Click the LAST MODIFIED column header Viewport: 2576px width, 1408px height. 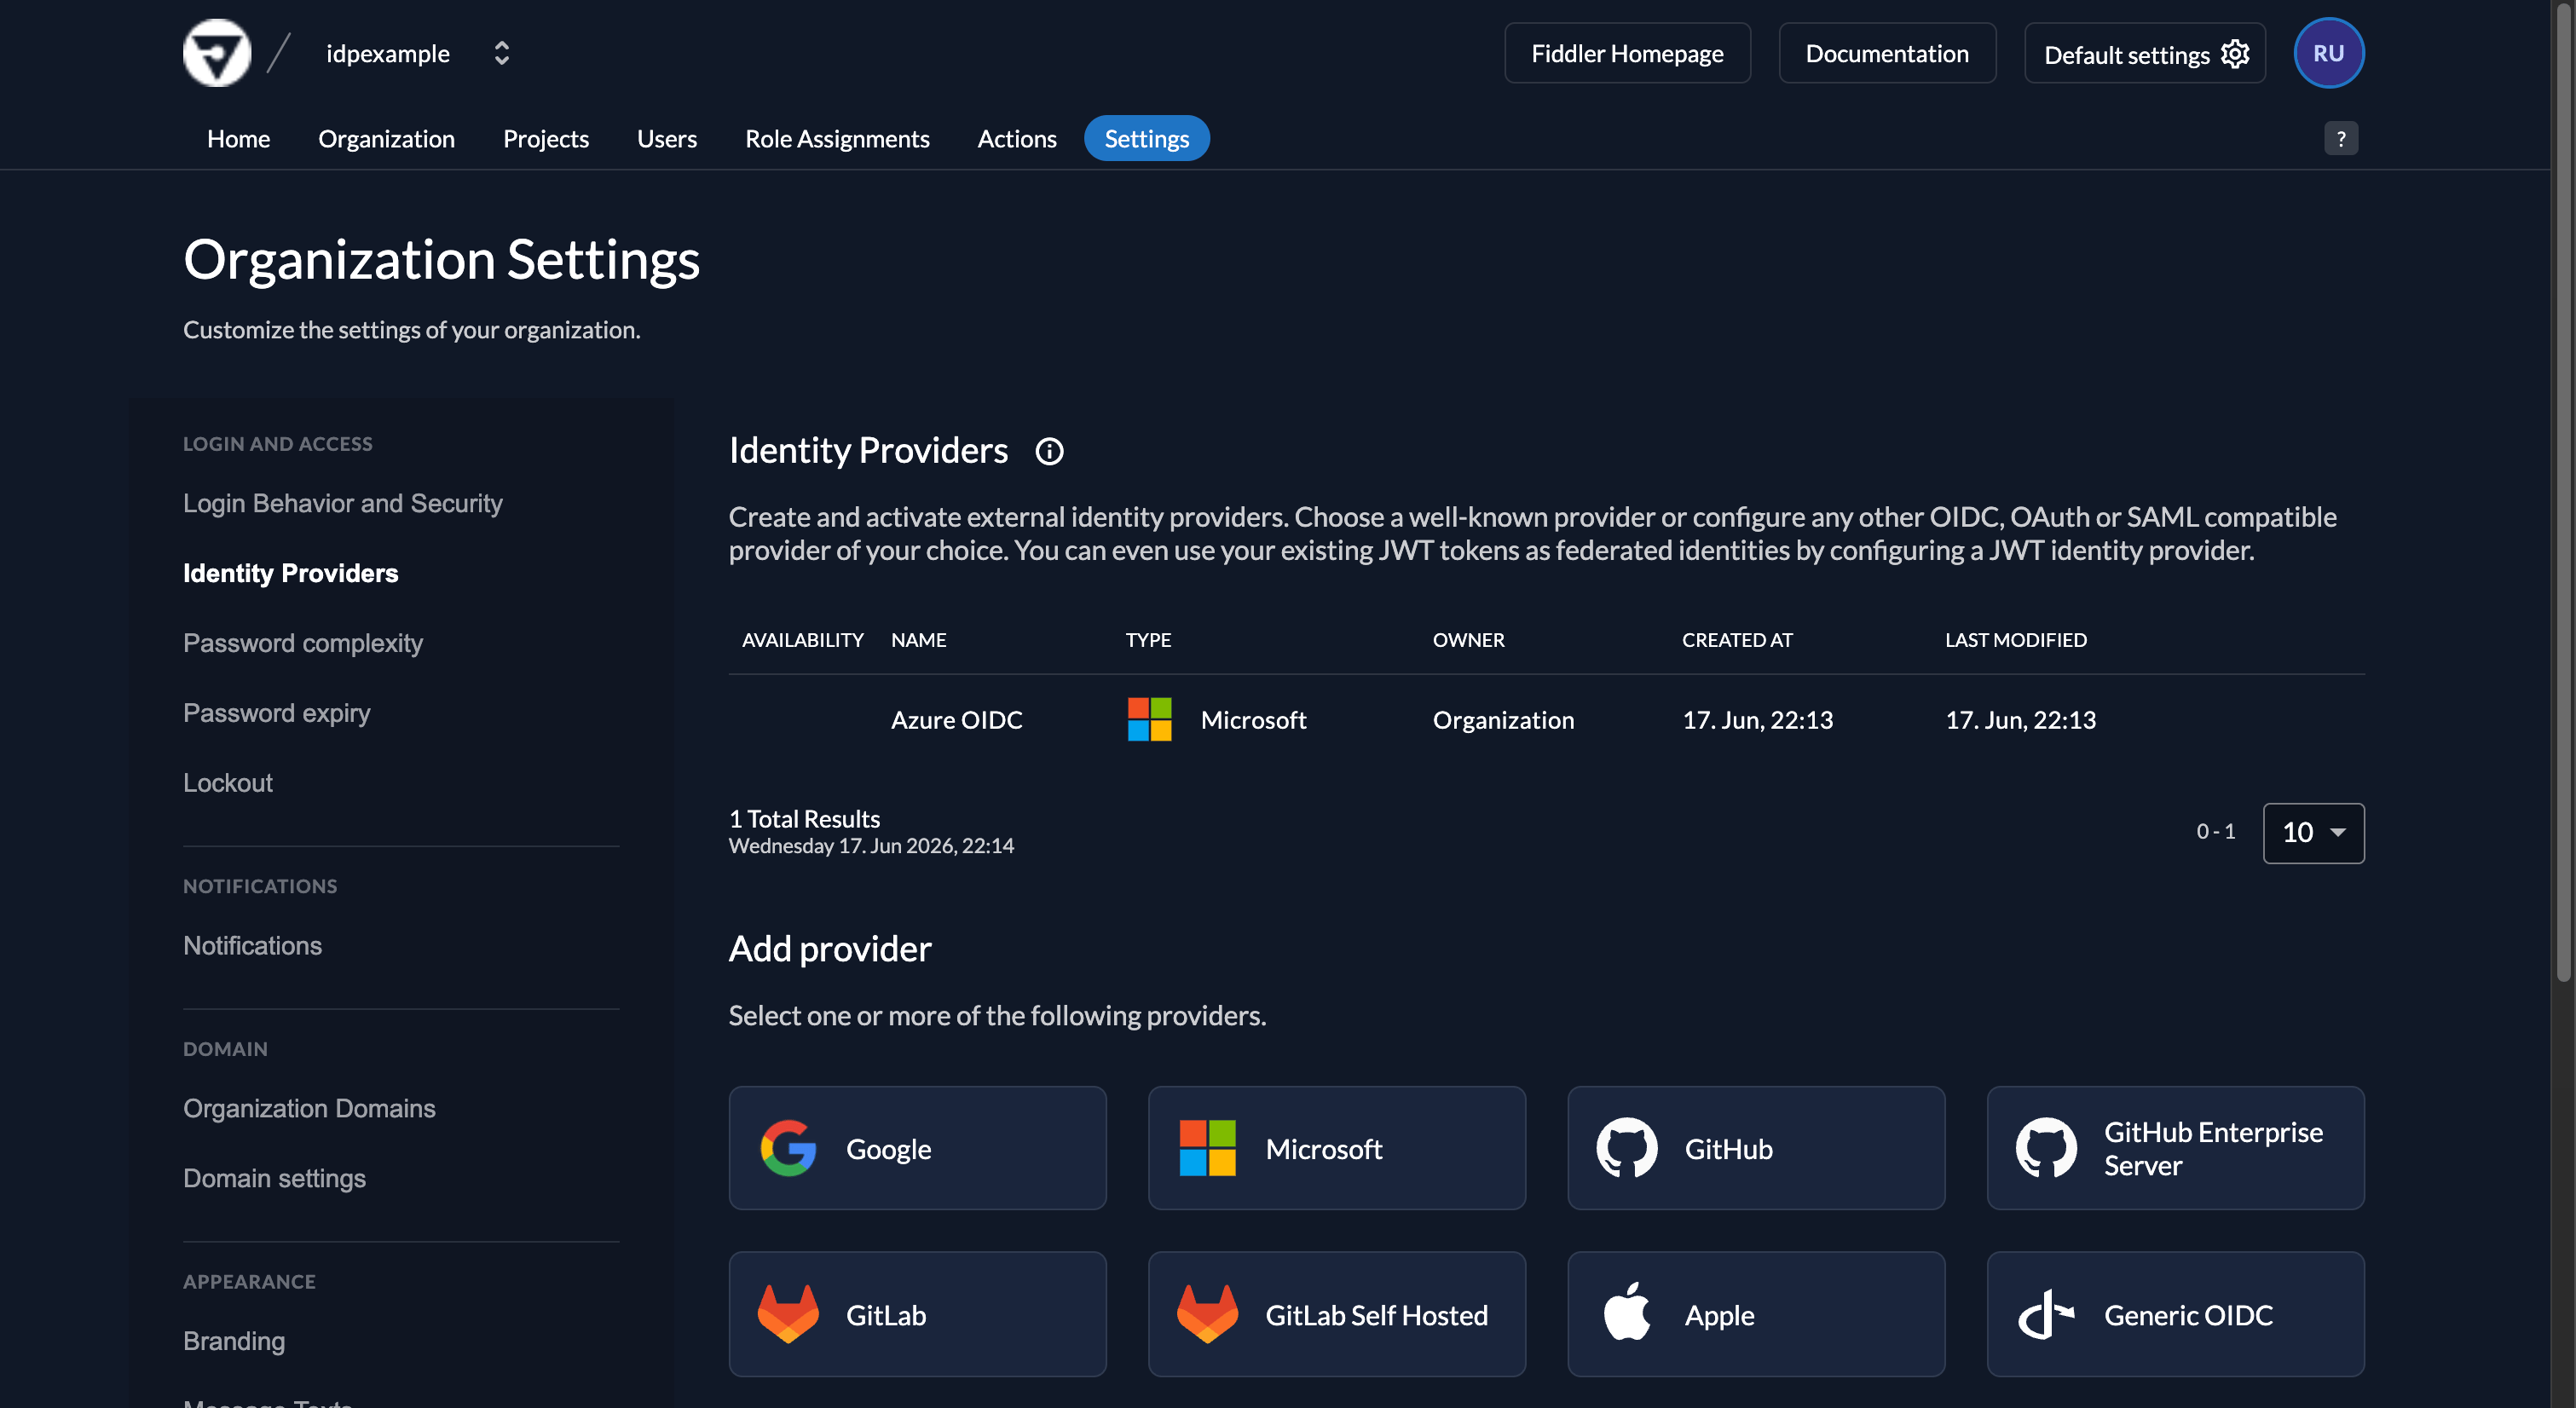[x=2015, y=640]
